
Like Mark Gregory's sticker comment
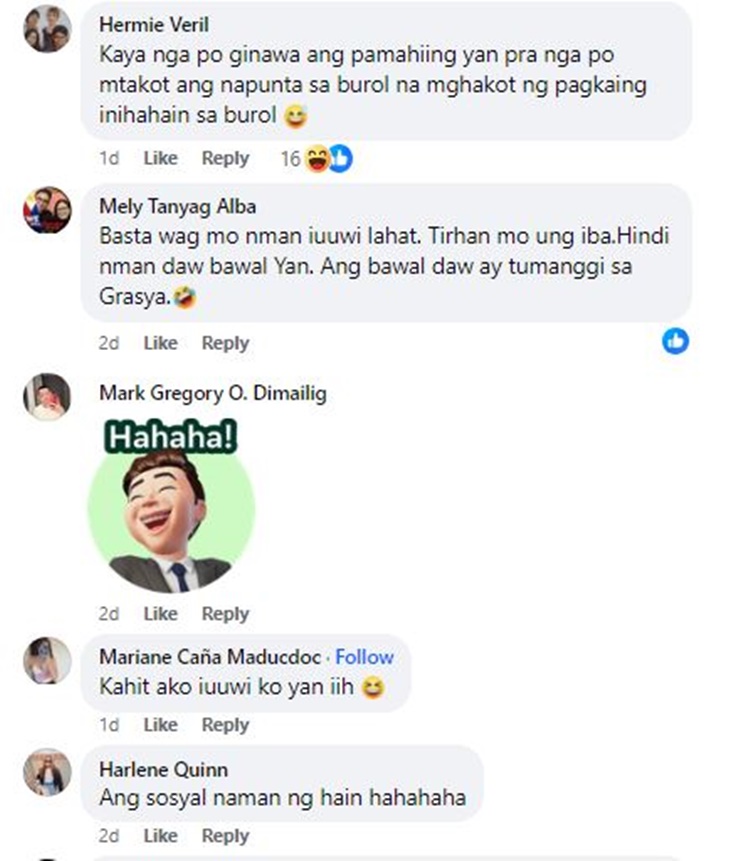(x=160, y=613)
